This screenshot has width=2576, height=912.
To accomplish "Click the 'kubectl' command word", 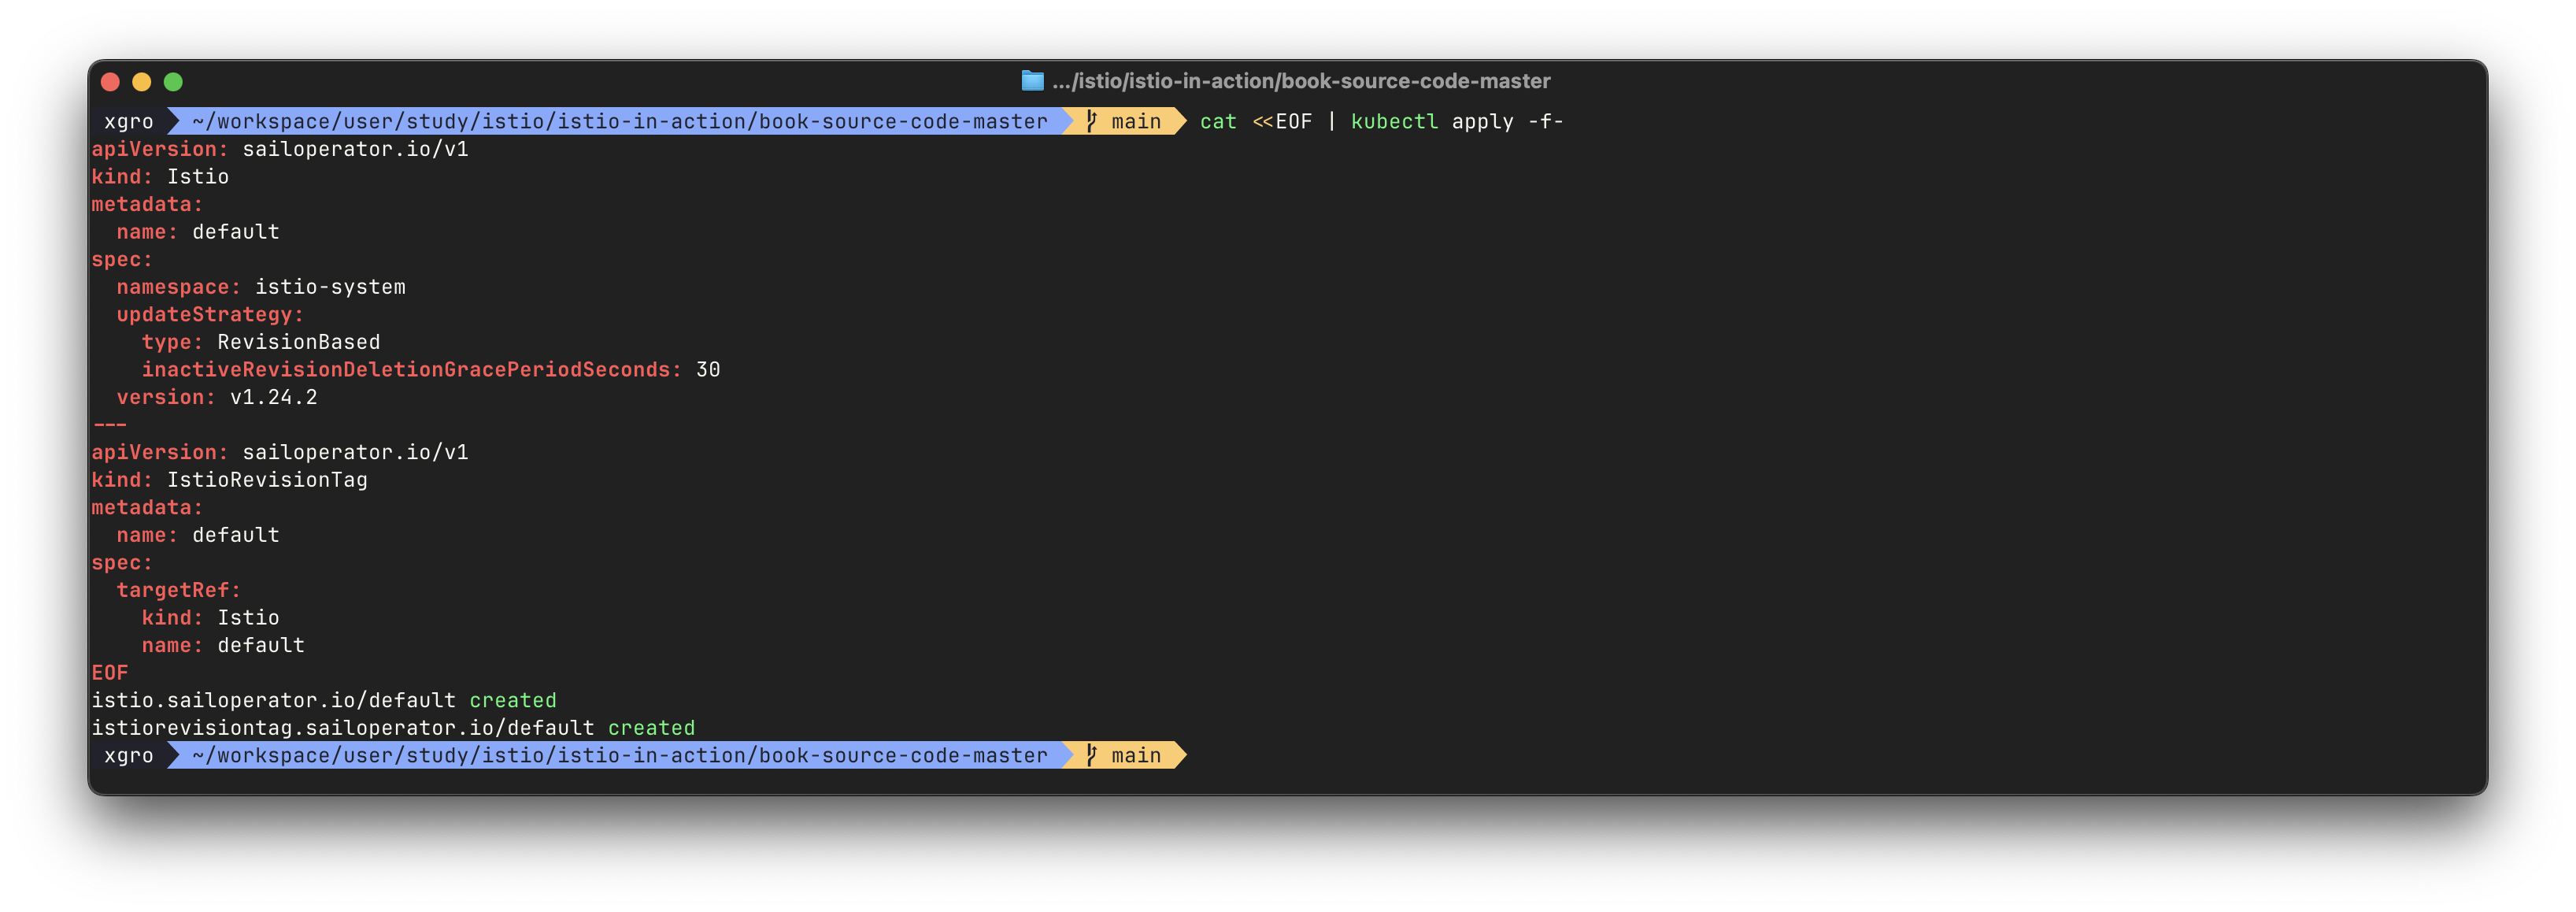I will click(x=1394, y=121).
